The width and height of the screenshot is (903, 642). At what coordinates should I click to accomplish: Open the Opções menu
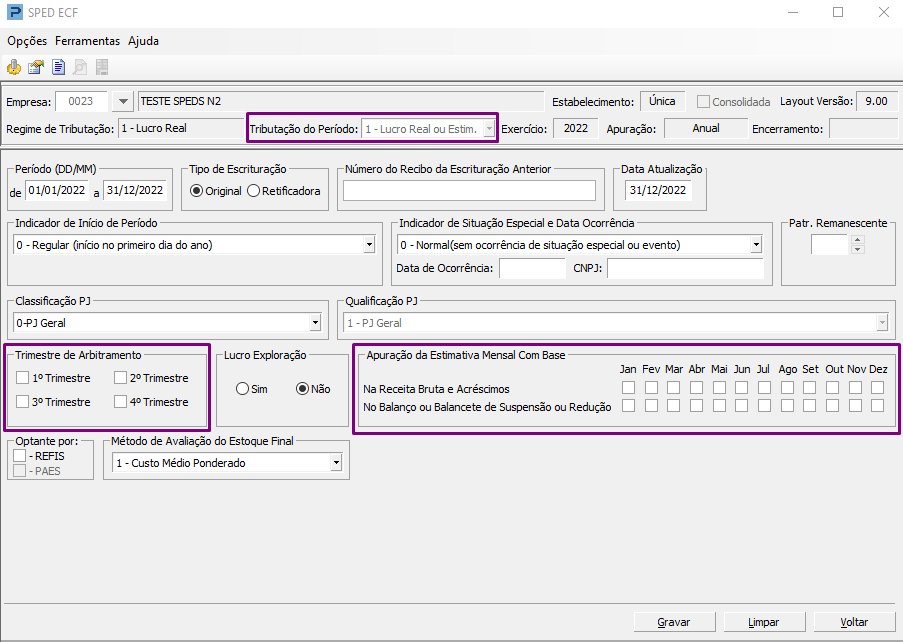pyautogui.click(x=27, y=41)
